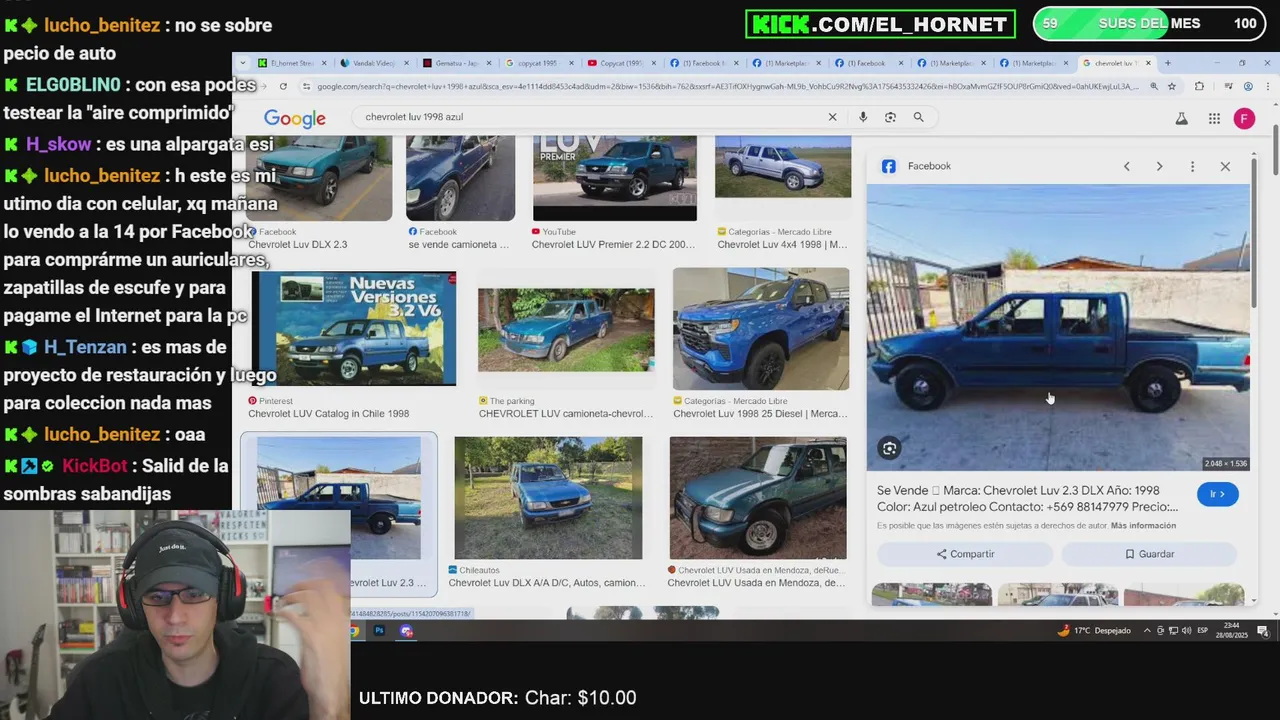The image size is (1280, 720).
Task: Show next image in preview panel
Action: pyautogui.click(x=1159, y=166)
